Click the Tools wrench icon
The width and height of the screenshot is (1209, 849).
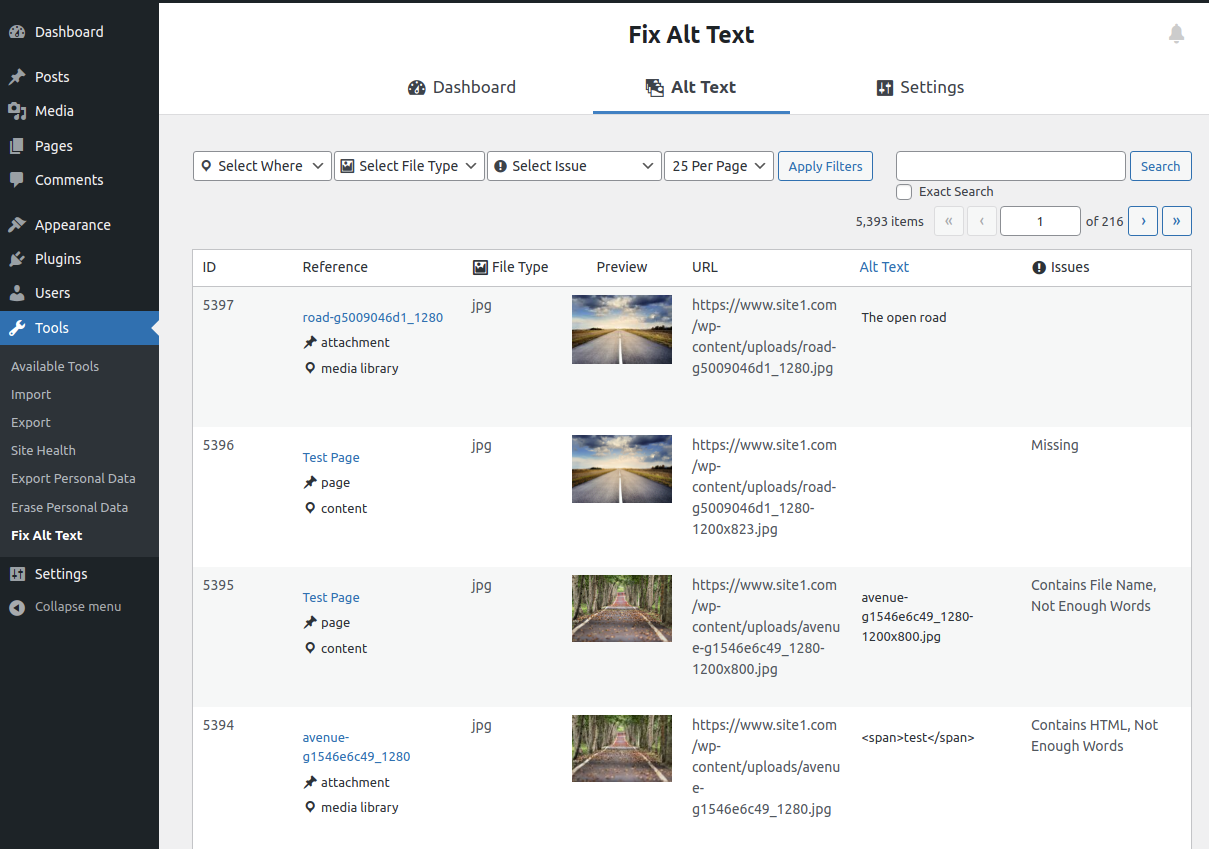tap(17, 328)
